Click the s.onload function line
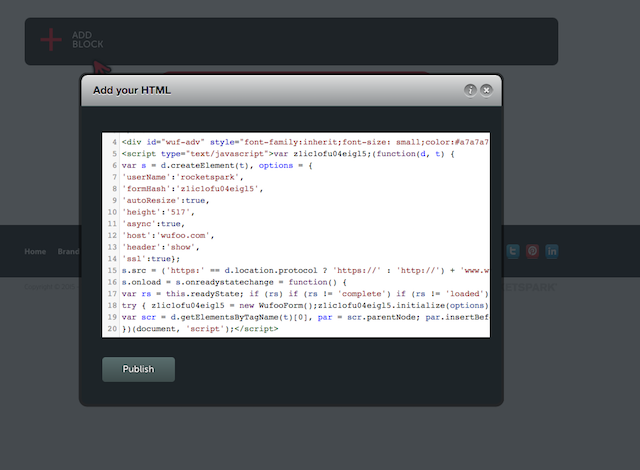Viewport: 640px width, 470px height. 234,282
